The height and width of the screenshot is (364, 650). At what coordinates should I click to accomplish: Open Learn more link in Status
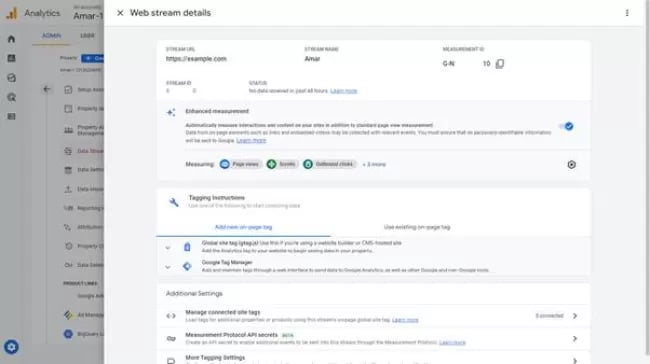(x=344, y=91)
